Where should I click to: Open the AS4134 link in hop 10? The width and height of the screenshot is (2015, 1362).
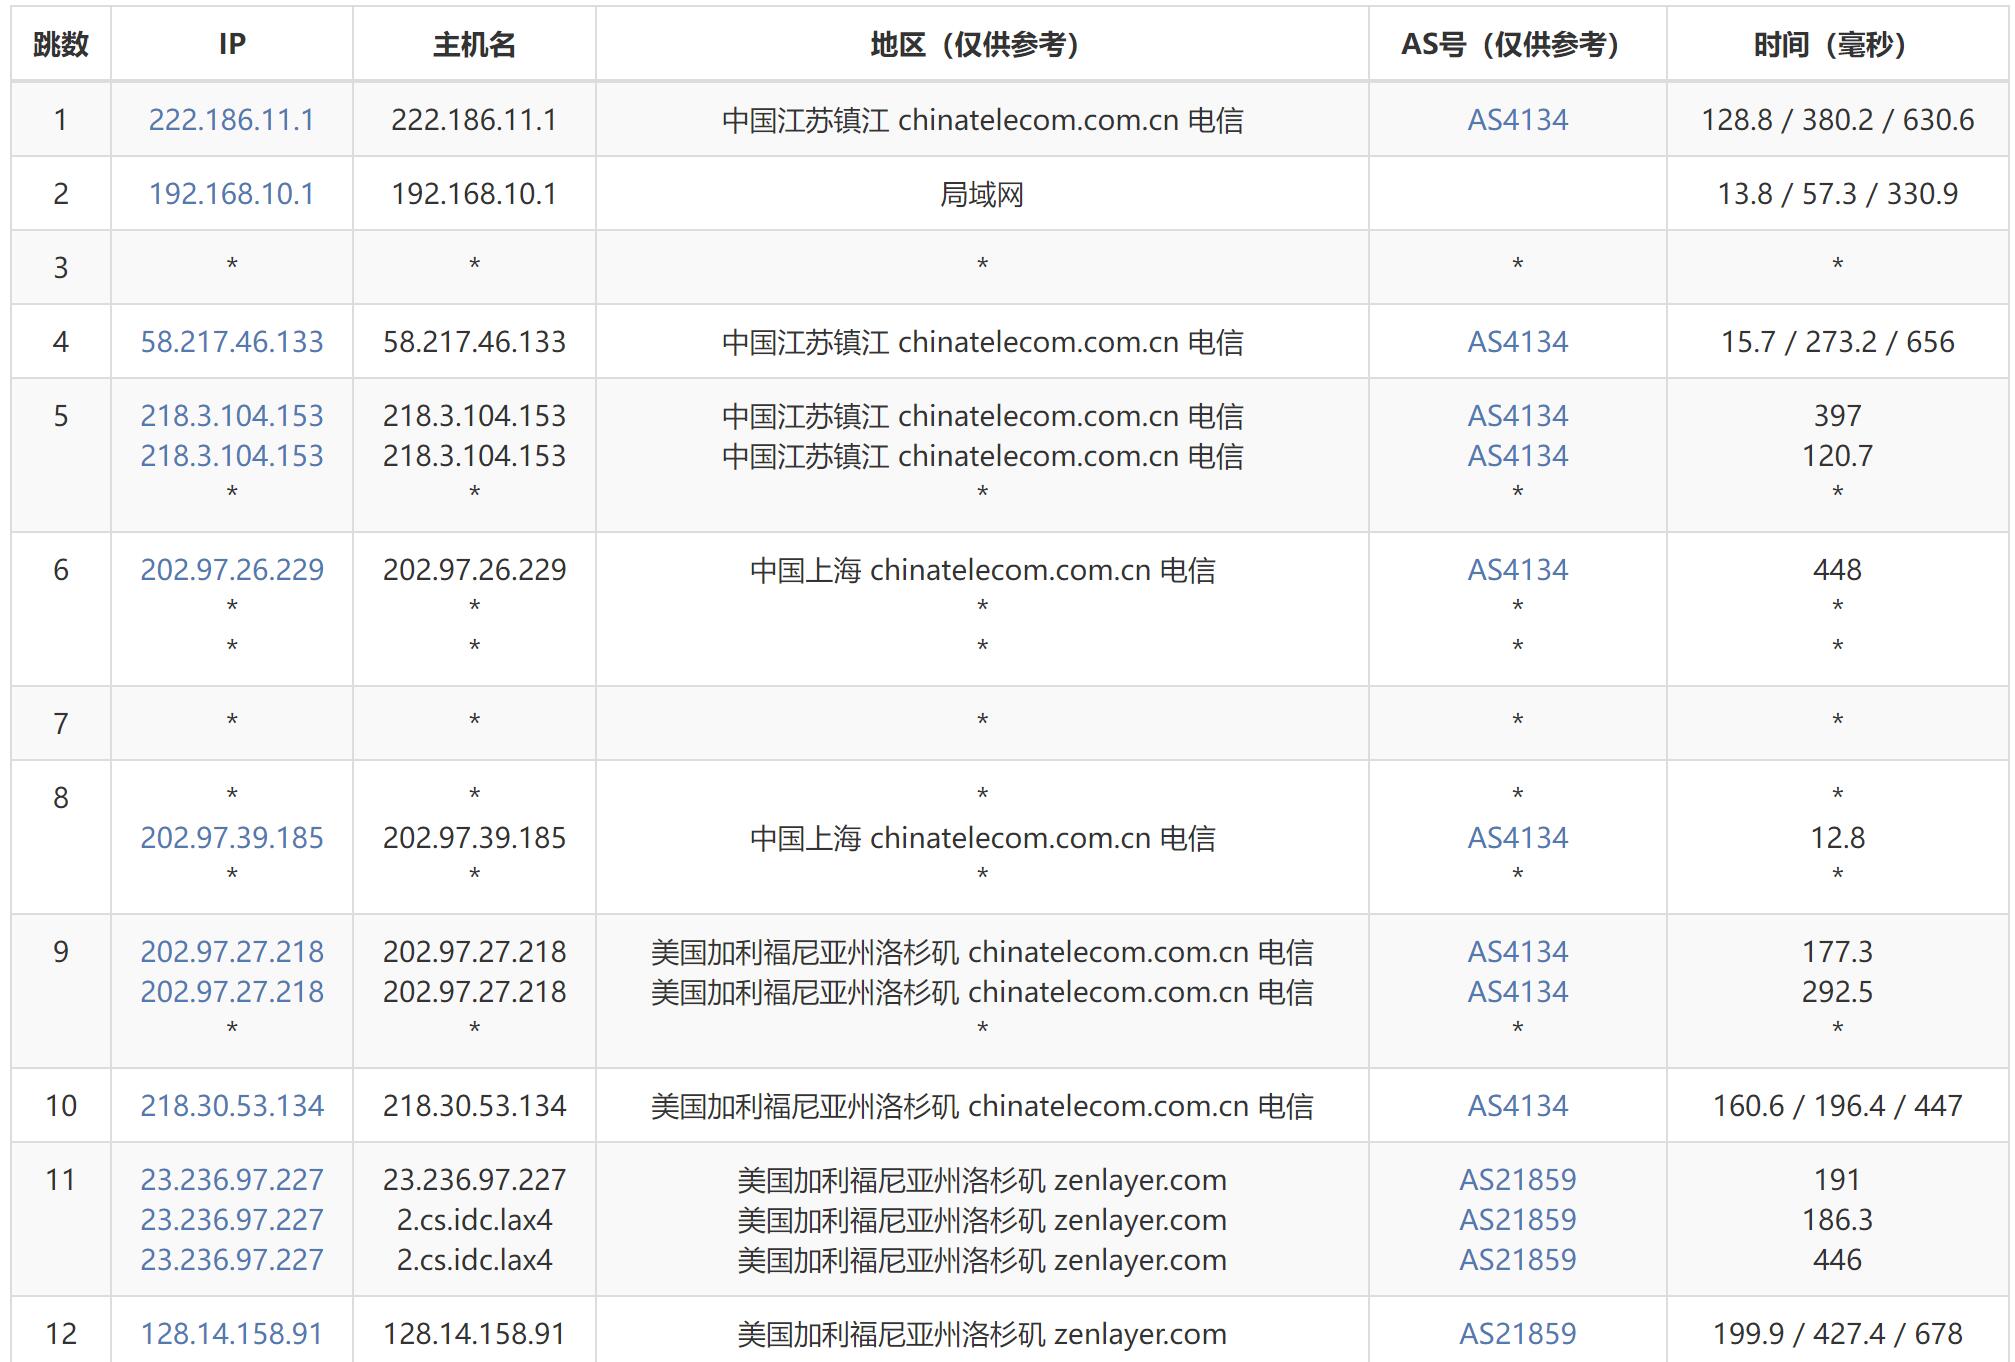tap(1517, 1106)
